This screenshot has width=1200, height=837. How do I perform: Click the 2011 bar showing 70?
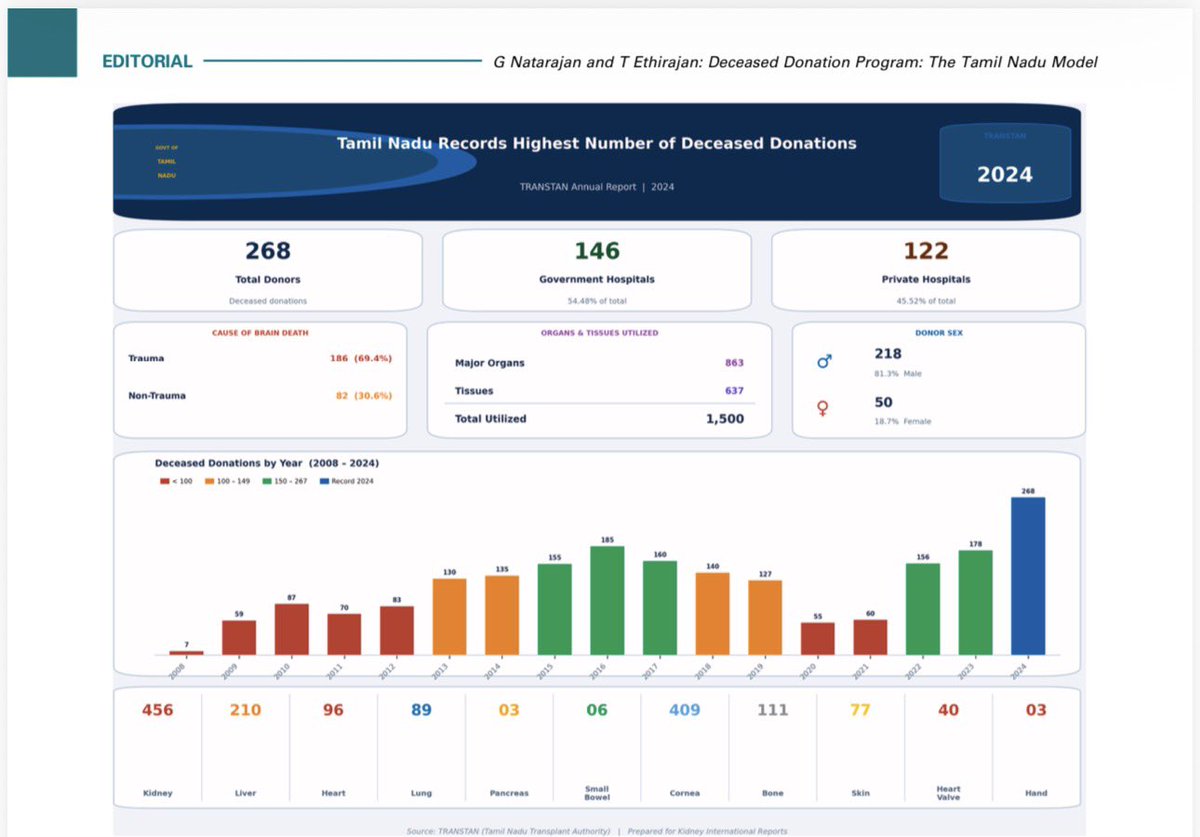point(344,634)
